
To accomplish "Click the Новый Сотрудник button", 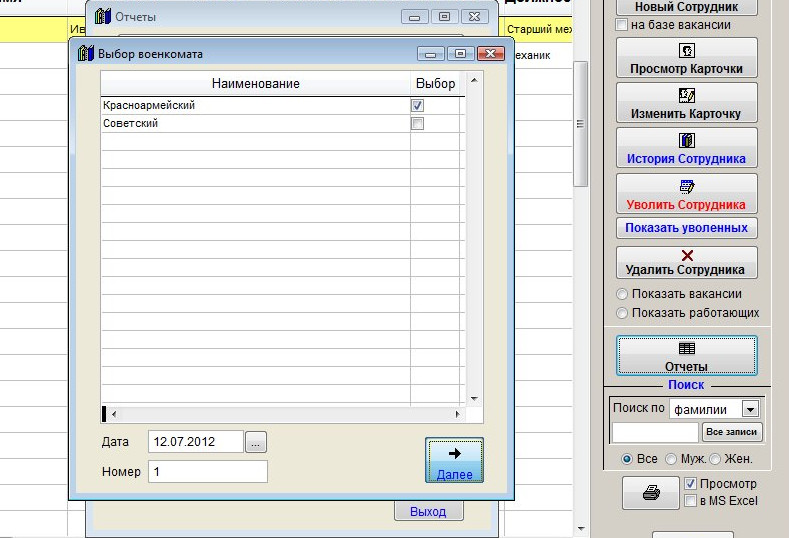I will tap(686, 7).
